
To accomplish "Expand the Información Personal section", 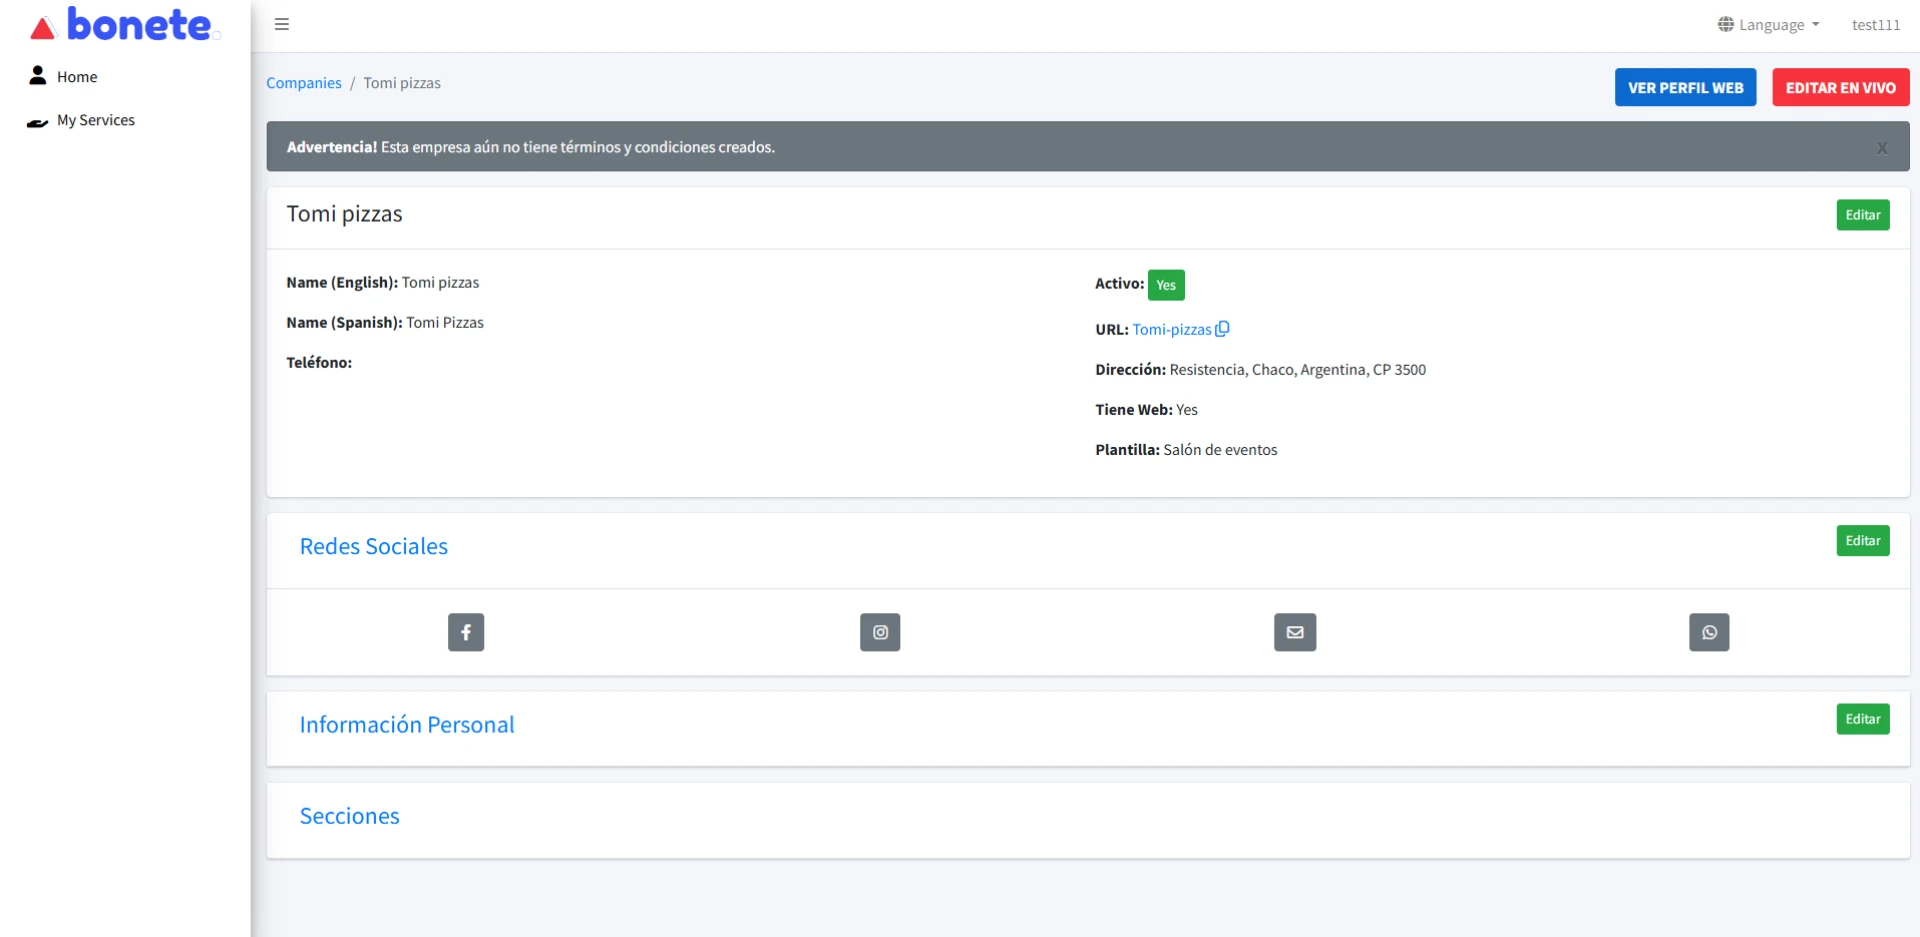I will tap(407, 725).
